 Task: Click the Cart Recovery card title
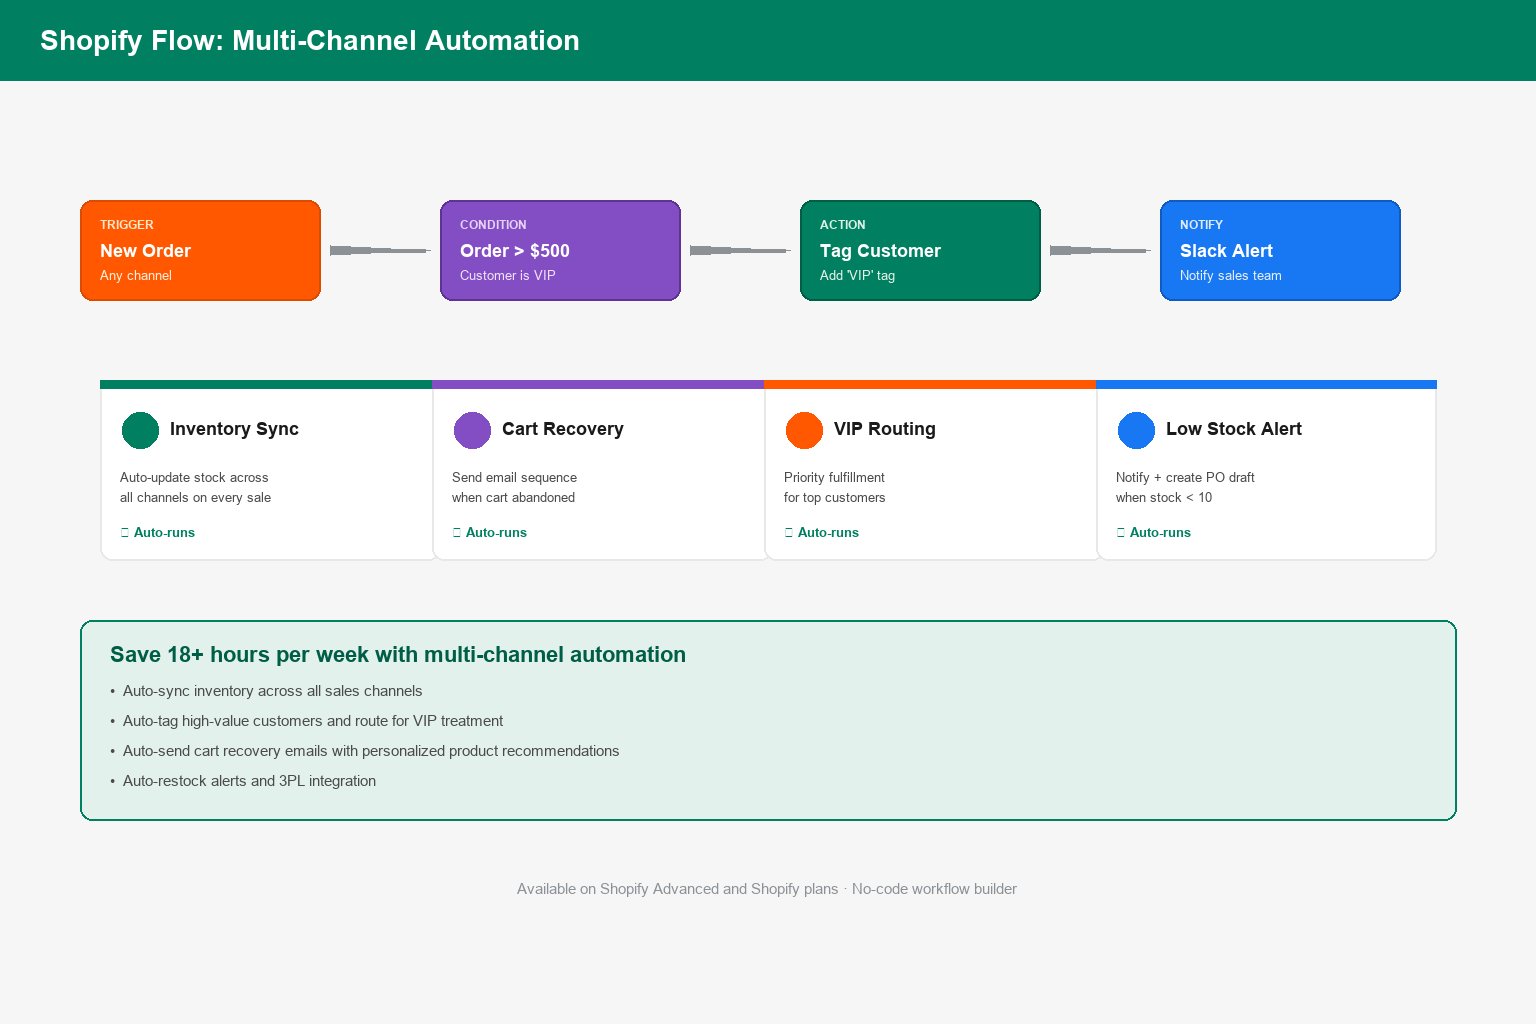(563, 429)
